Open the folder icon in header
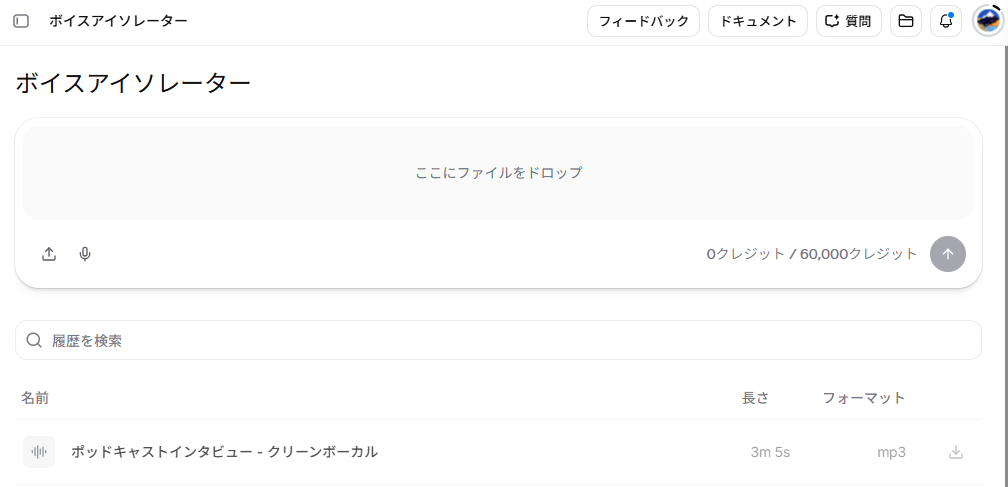This screenshot has width=1008, height=487. [x=906, y=21]
